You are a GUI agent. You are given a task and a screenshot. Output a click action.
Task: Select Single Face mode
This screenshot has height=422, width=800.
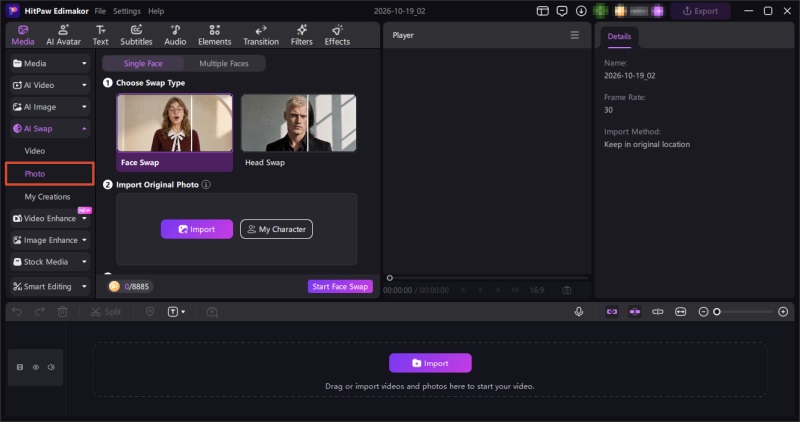[143, 63]
